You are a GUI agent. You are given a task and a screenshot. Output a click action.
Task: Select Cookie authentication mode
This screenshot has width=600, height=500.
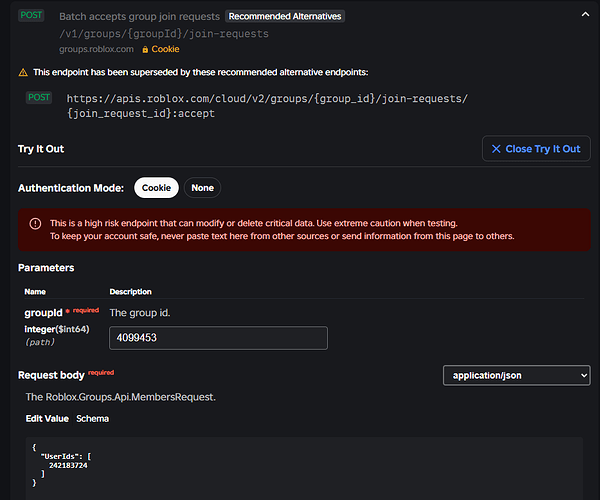pos(156,187)
